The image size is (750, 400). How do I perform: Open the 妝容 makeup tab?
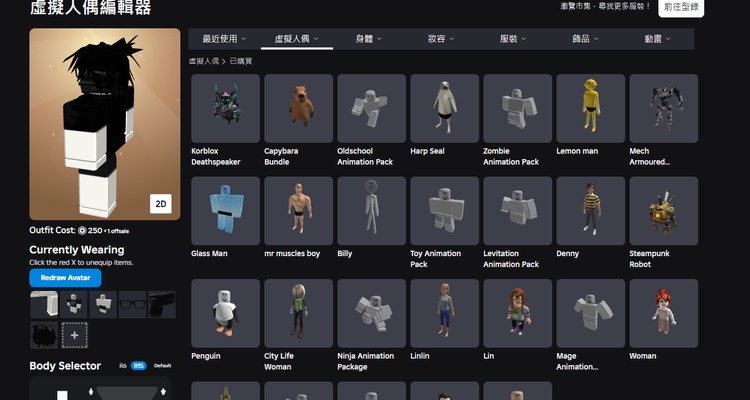coord(440,39)
